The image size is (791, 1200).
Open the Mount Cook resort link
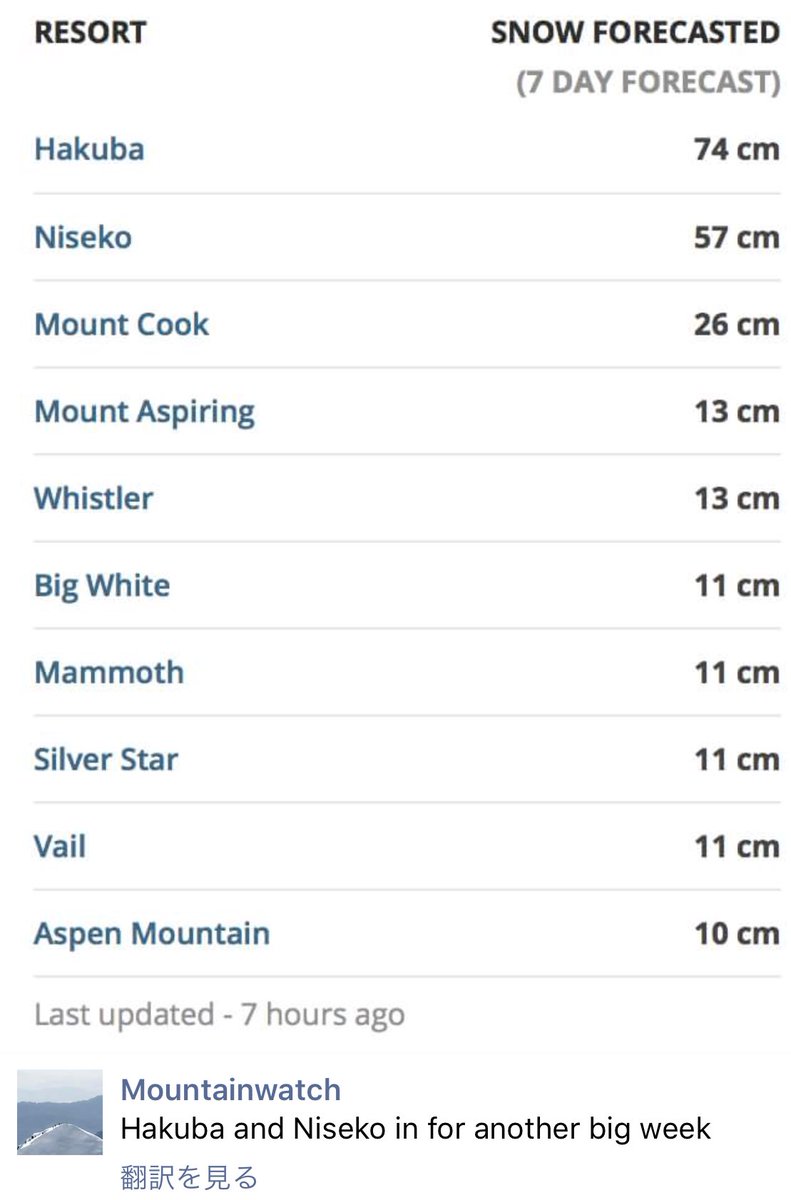tap(121, 325)
